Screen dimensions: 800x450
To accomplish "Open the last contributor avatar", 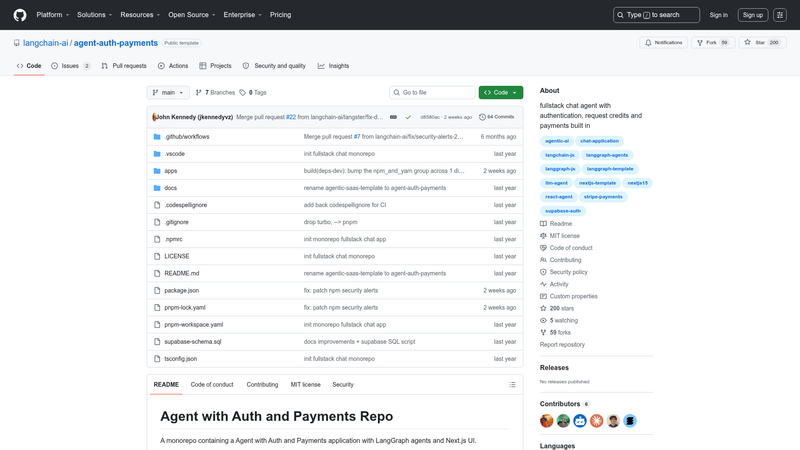I will [630, 421].
